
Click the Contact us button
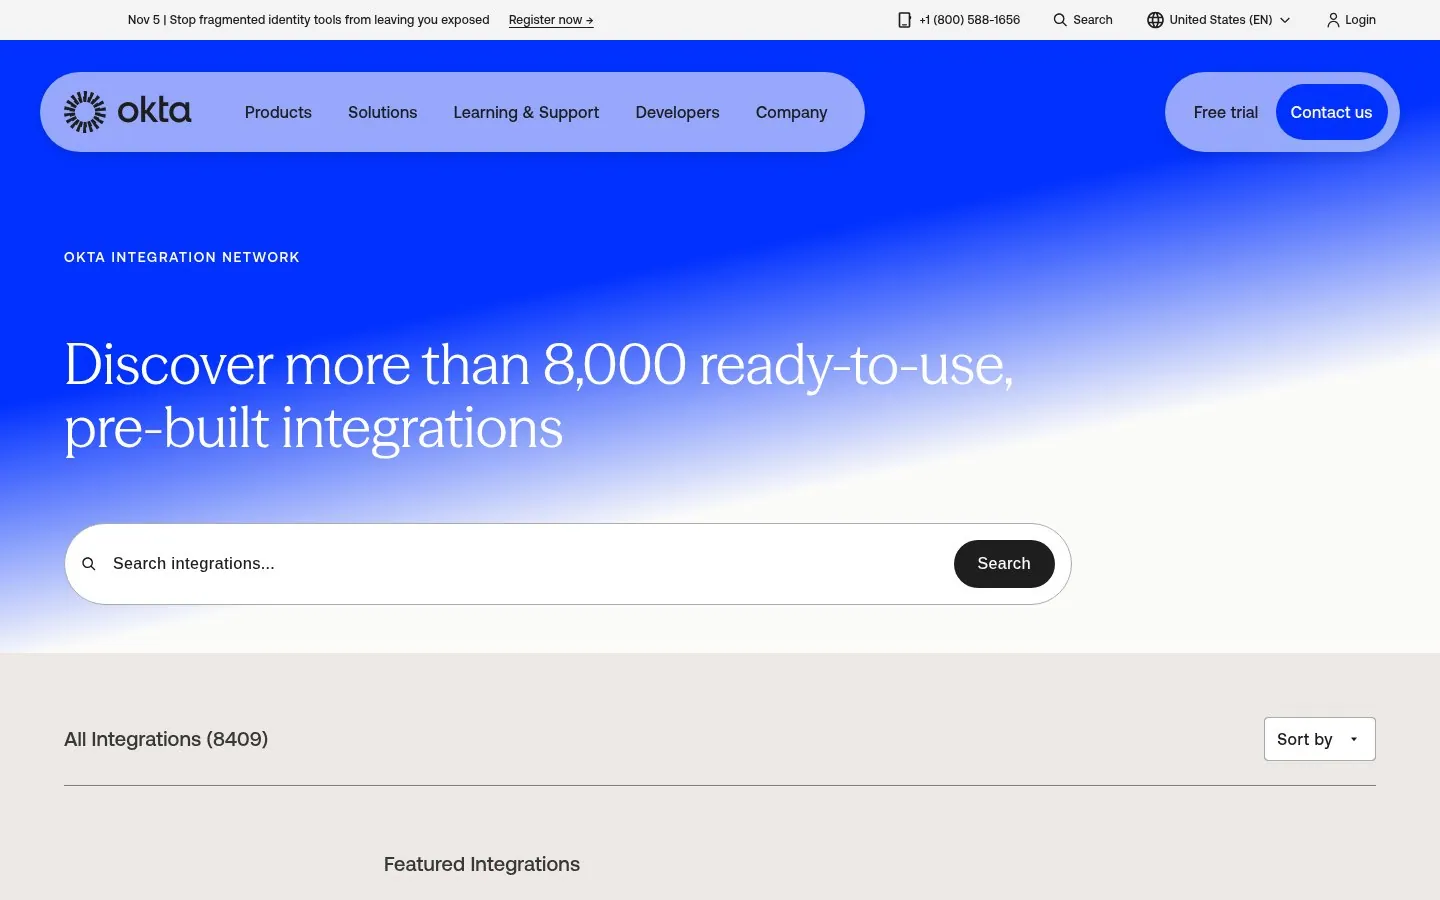pyautogui.click(x=1331, y=112)
